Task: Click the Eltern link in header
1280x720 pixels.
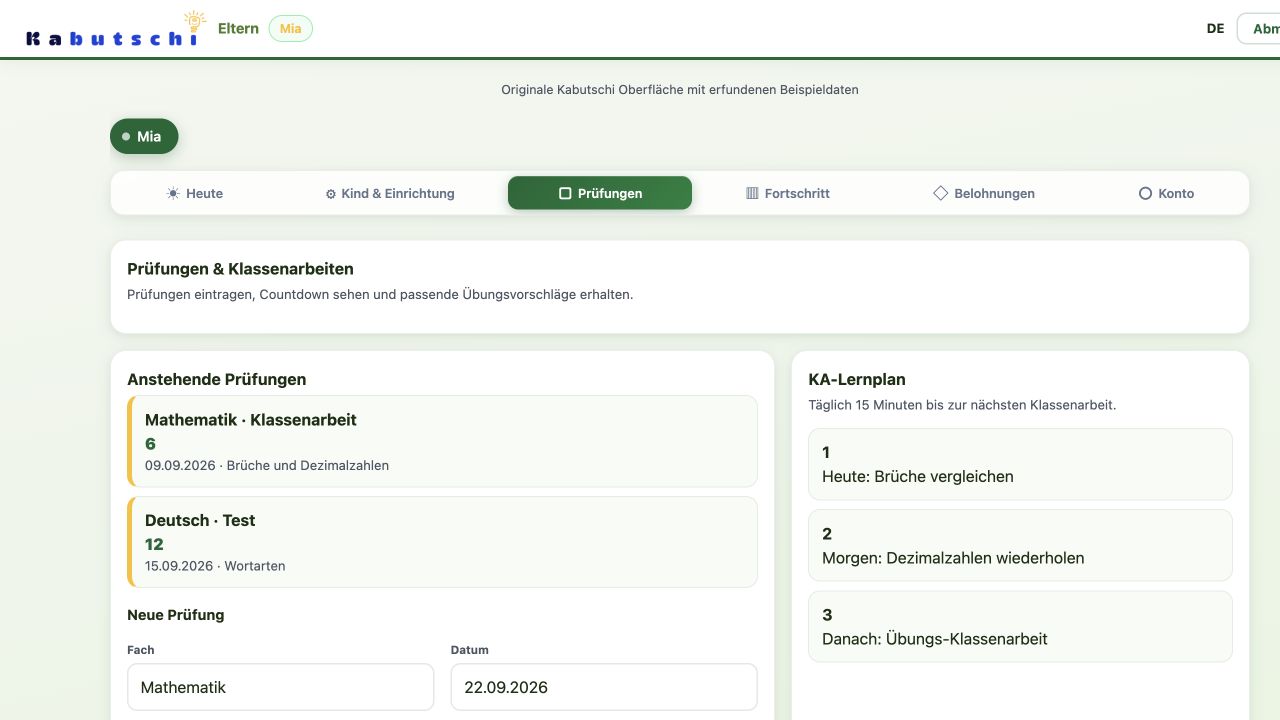Action: pyautogui.click(x=238, y=29)
